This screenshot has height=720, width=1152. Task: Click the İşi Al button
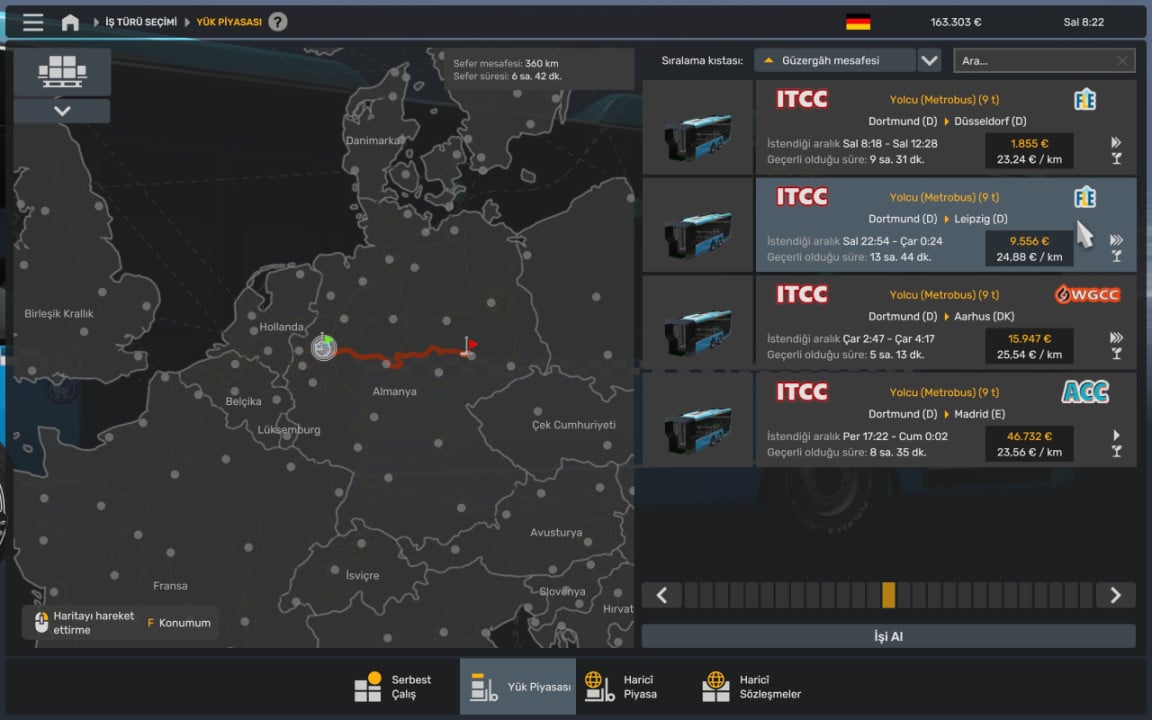pos(888,636)
